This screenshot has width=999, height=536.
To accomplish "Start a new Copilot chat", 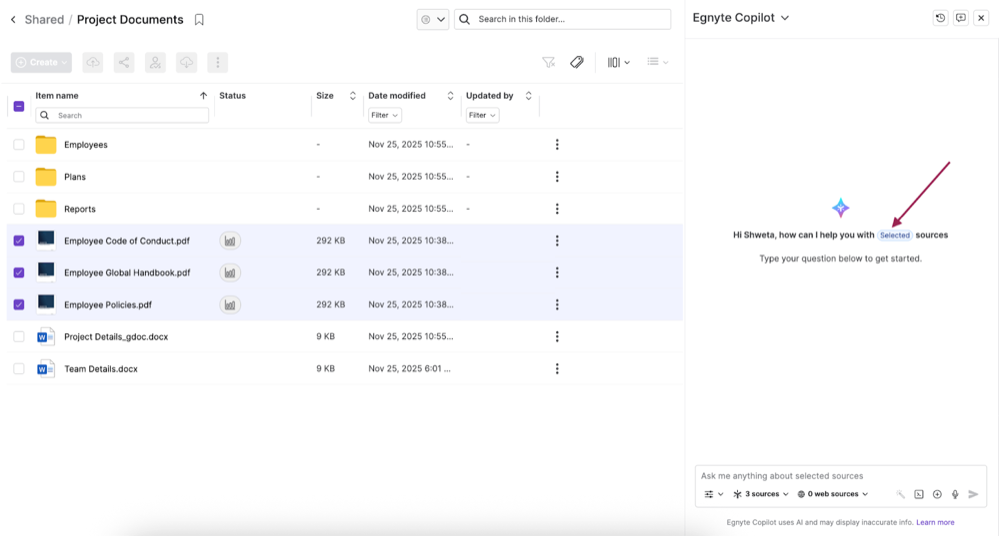I will pos(961,18).
